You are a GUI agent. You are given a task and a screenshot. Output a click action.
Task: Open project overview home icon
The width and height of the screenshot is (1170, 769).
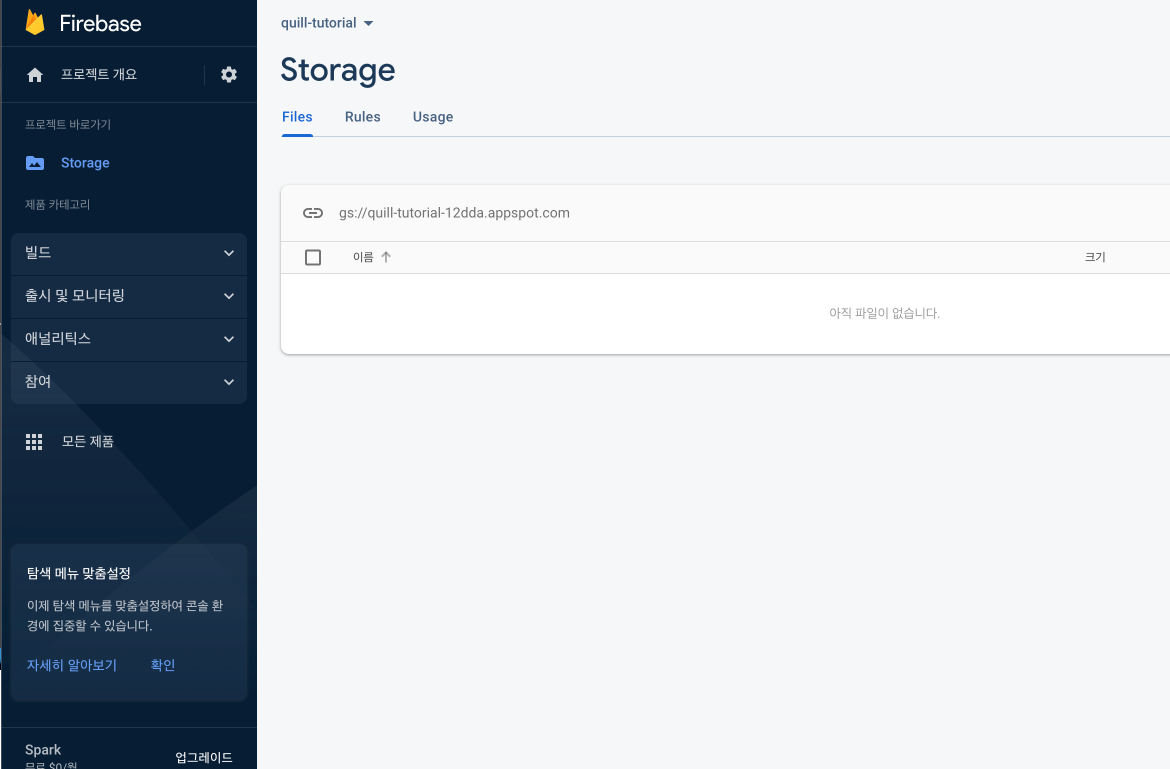[34, 75]
